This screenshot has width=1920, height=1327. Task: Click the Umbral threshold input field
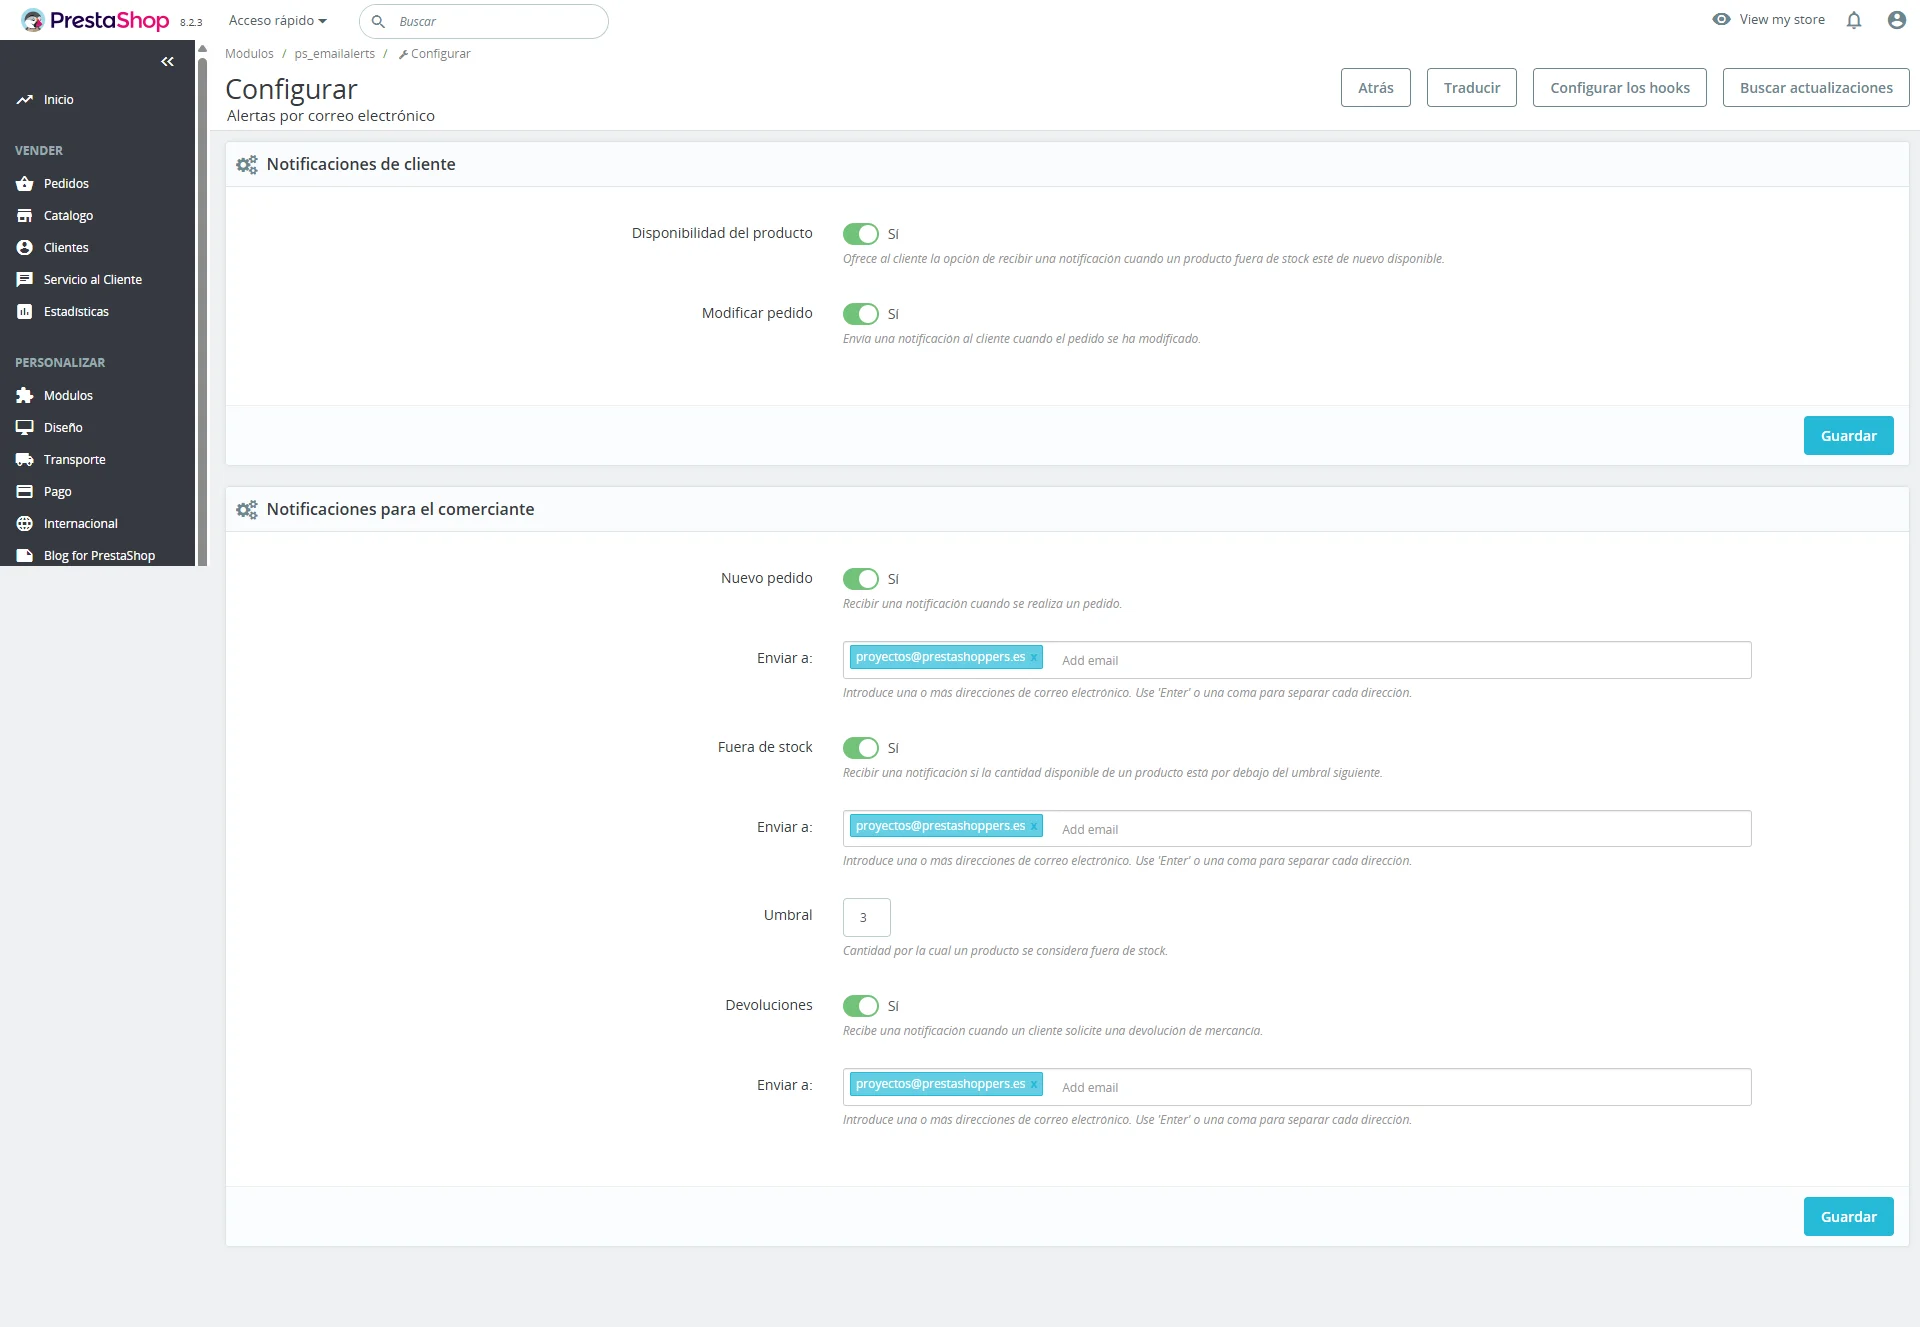pyautogui.click(x=866, y=917)
